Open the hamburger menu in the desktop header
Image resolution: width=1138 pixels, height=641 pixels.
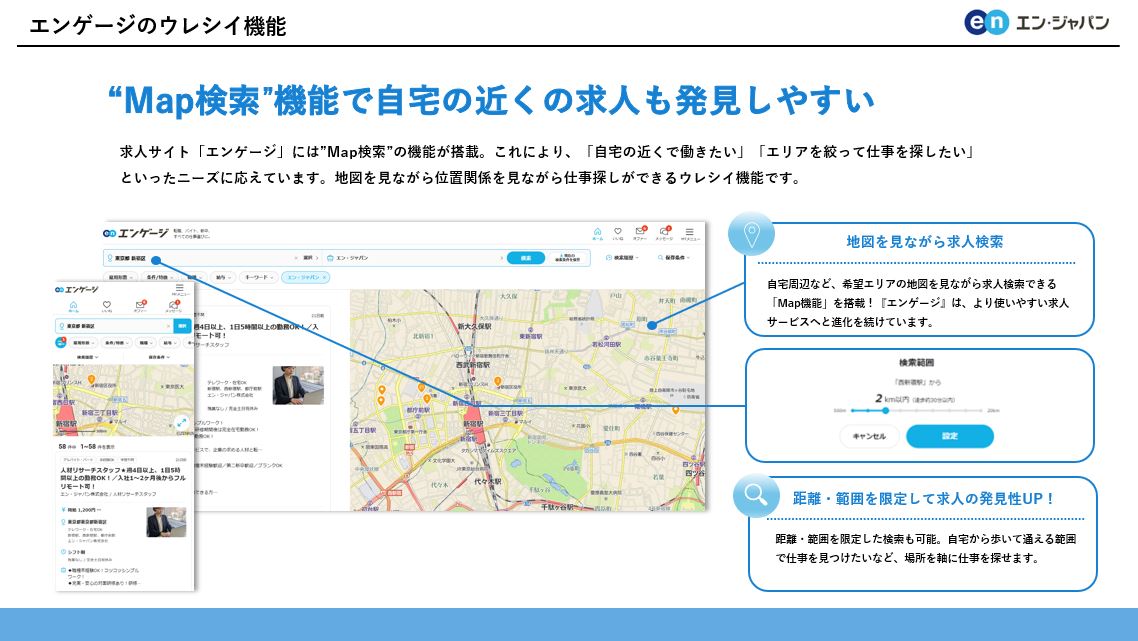689,232
